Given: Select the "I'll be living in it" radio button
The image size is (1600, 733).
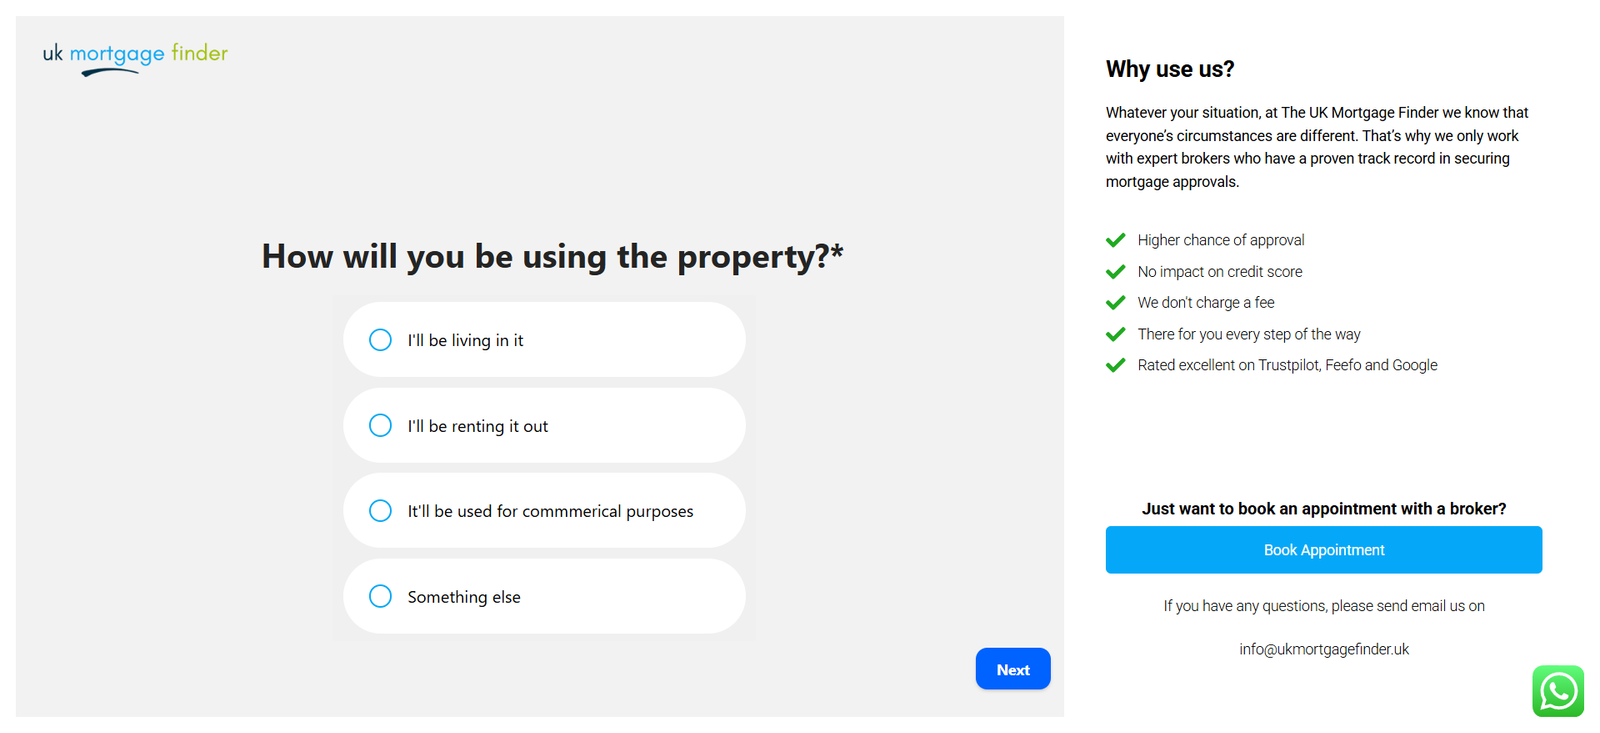Looking at the screenshot, I should (380, 340).
